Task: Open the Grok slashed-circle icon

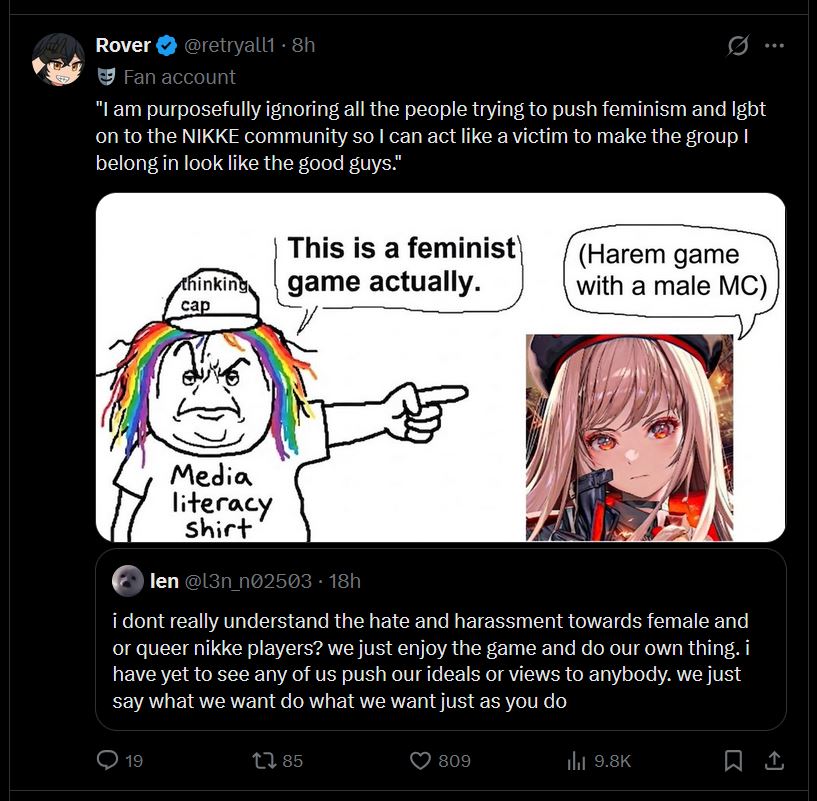Action: [738, 45]
